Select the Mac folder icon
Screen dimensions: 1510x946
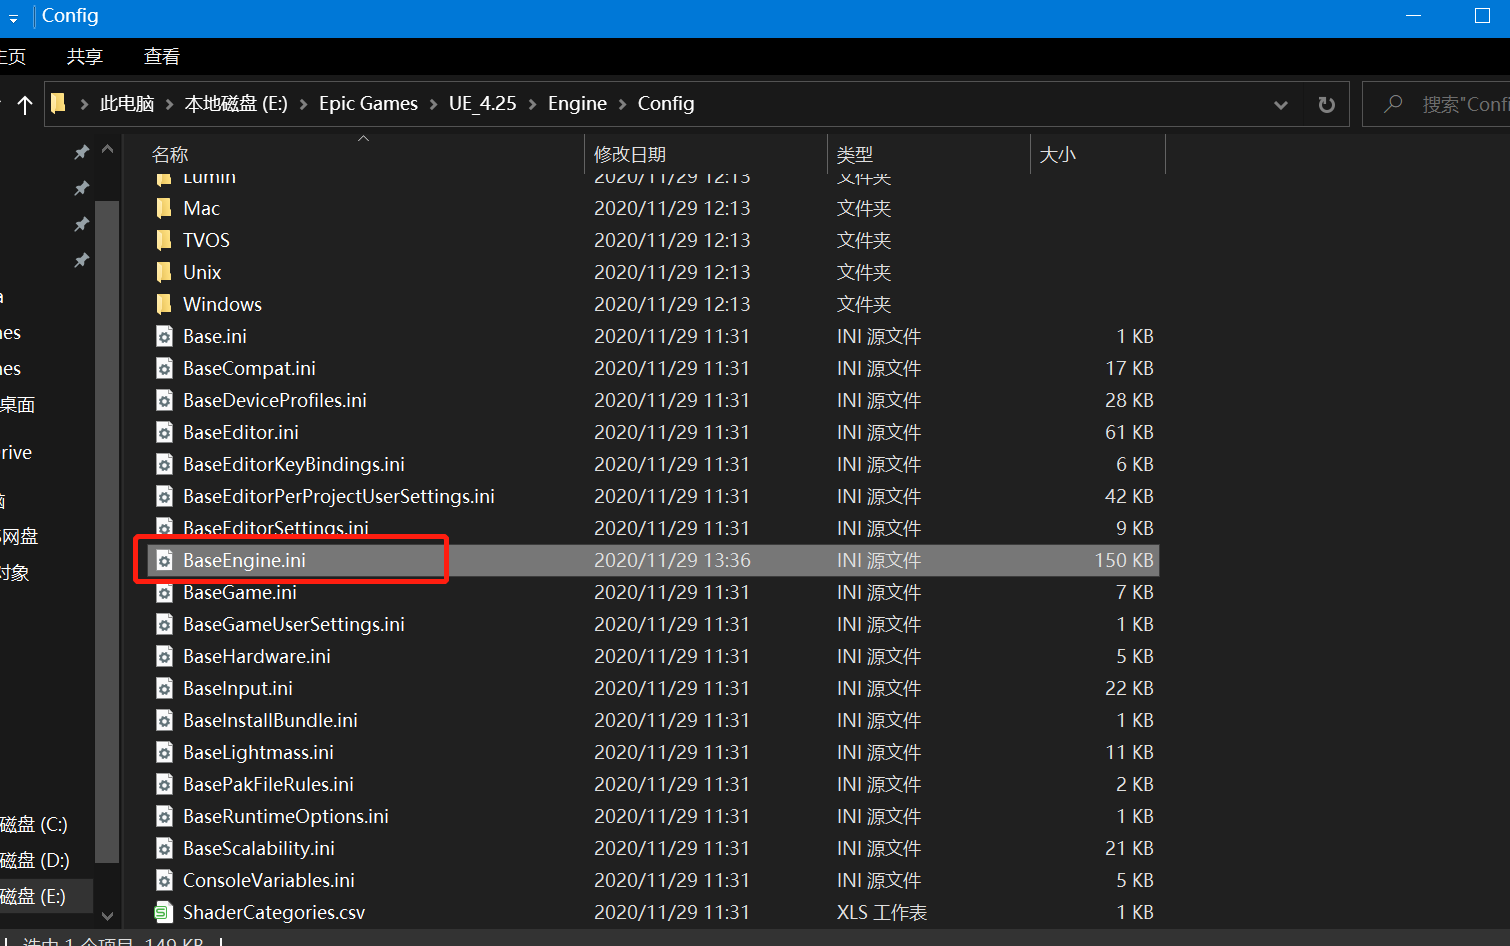[165, 208]
